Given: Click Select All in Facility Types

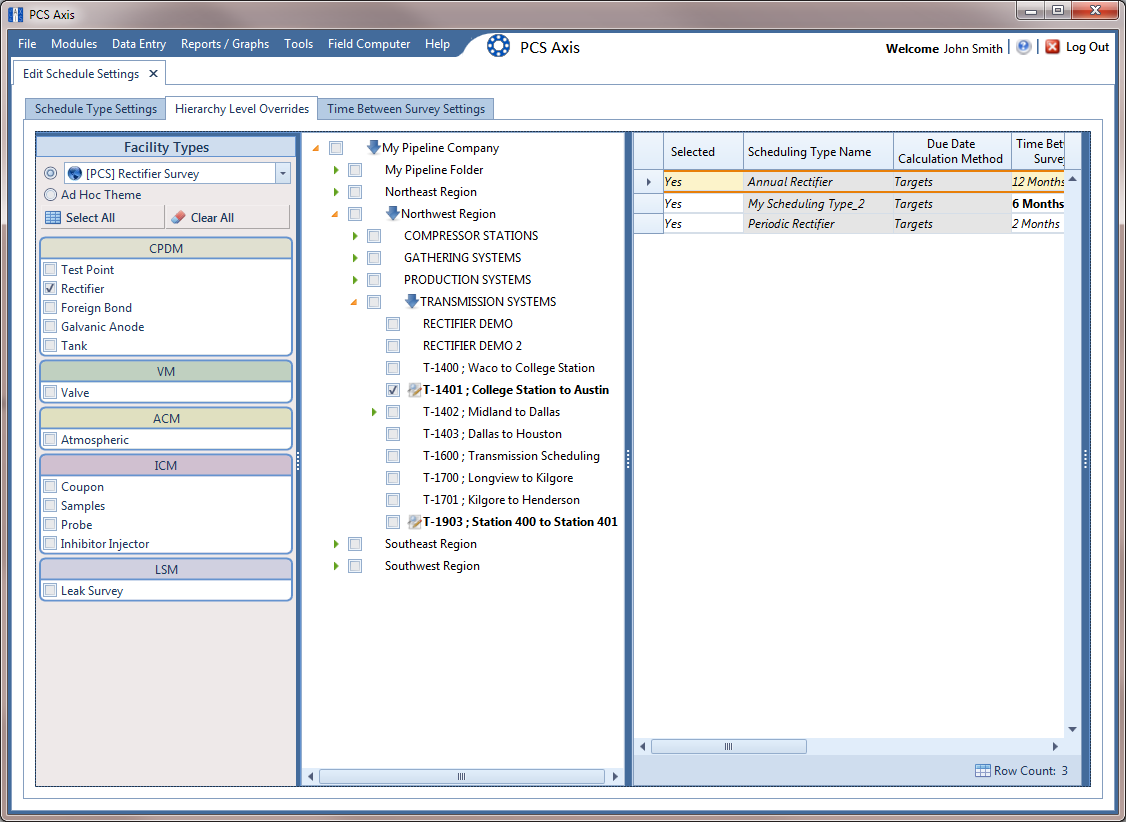Looking at the screenshot, I should tap(102, 218).
